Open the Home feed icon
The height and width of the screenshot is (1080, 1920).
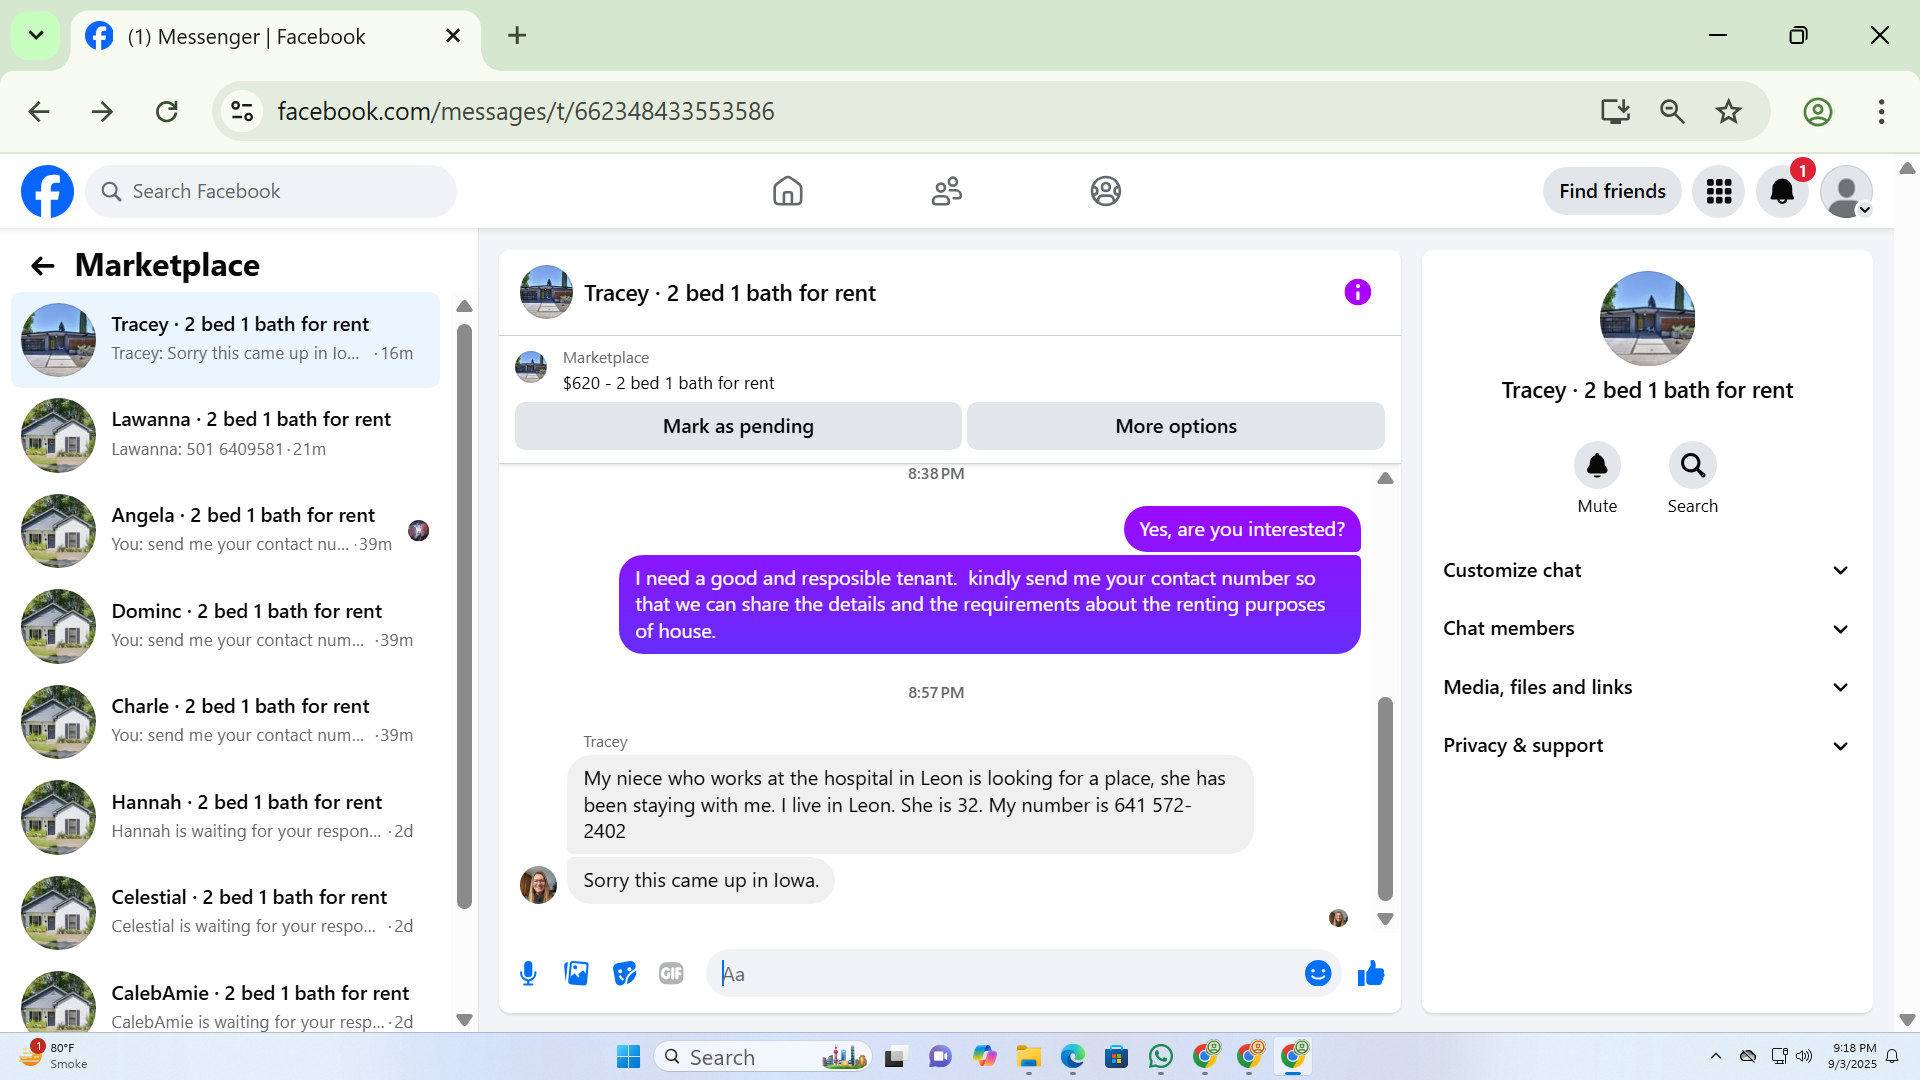click(x=787, y=191)
